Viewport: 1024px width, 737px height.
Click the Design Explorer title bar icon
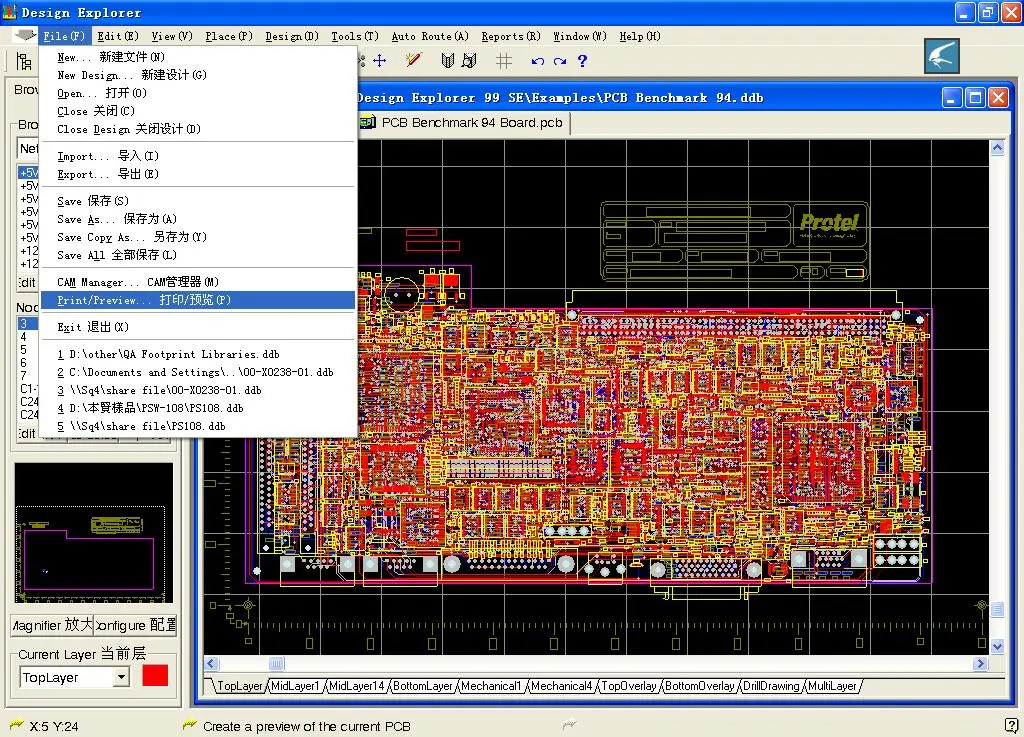9,12
